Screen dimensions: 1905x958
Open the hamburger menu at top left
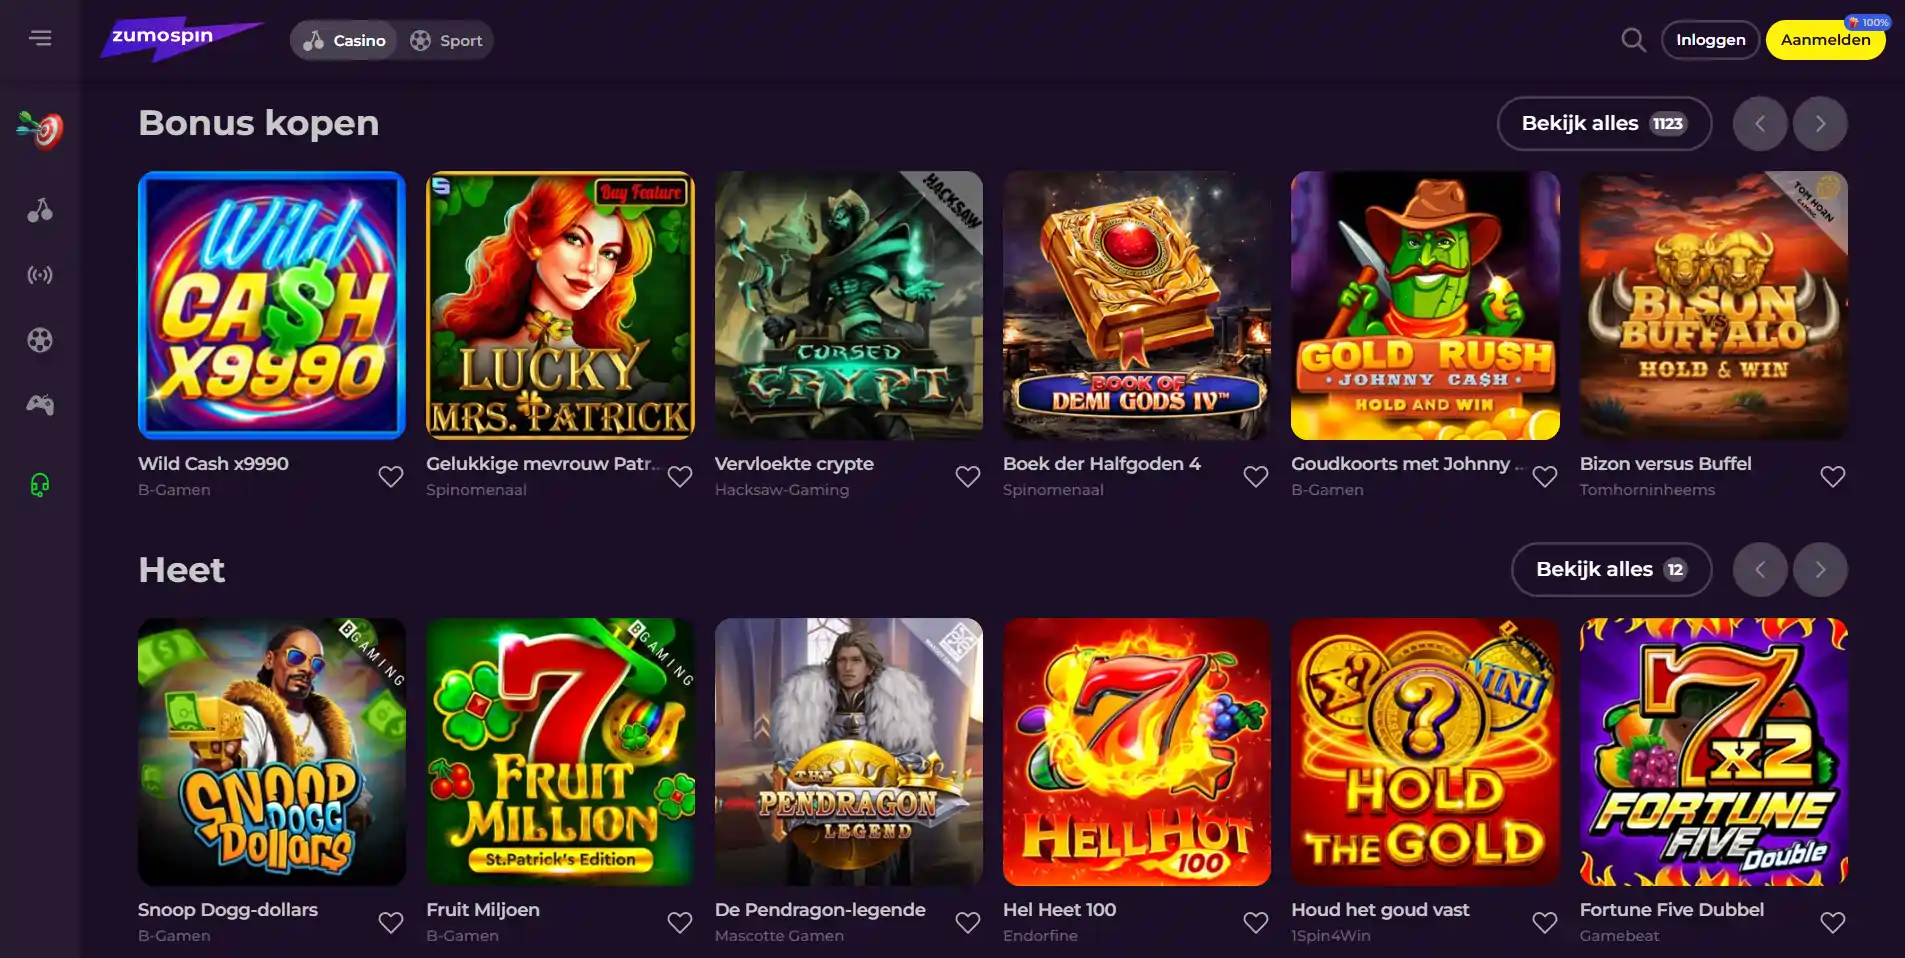(x=41, y=37)
